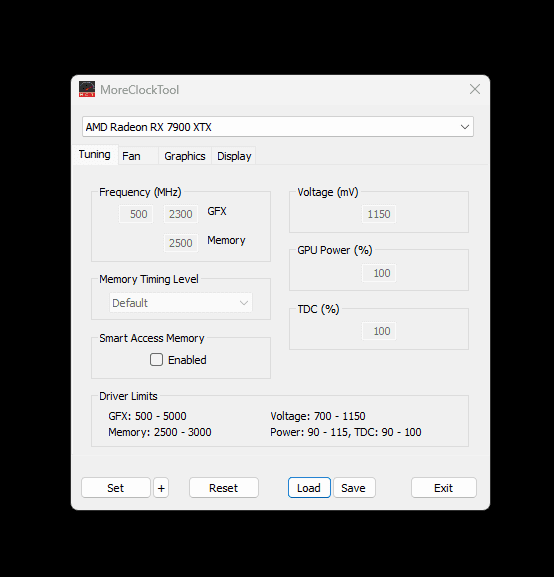Click the TDC percent field

379,331
